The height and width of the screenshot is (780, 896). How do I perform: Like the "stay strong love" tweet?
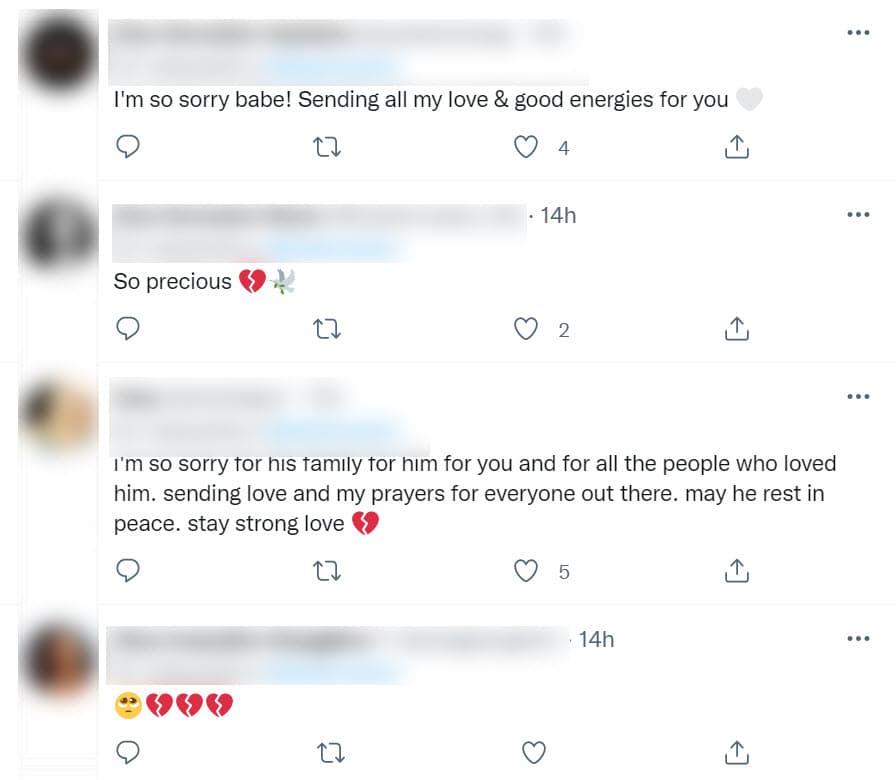coord(525,571)
